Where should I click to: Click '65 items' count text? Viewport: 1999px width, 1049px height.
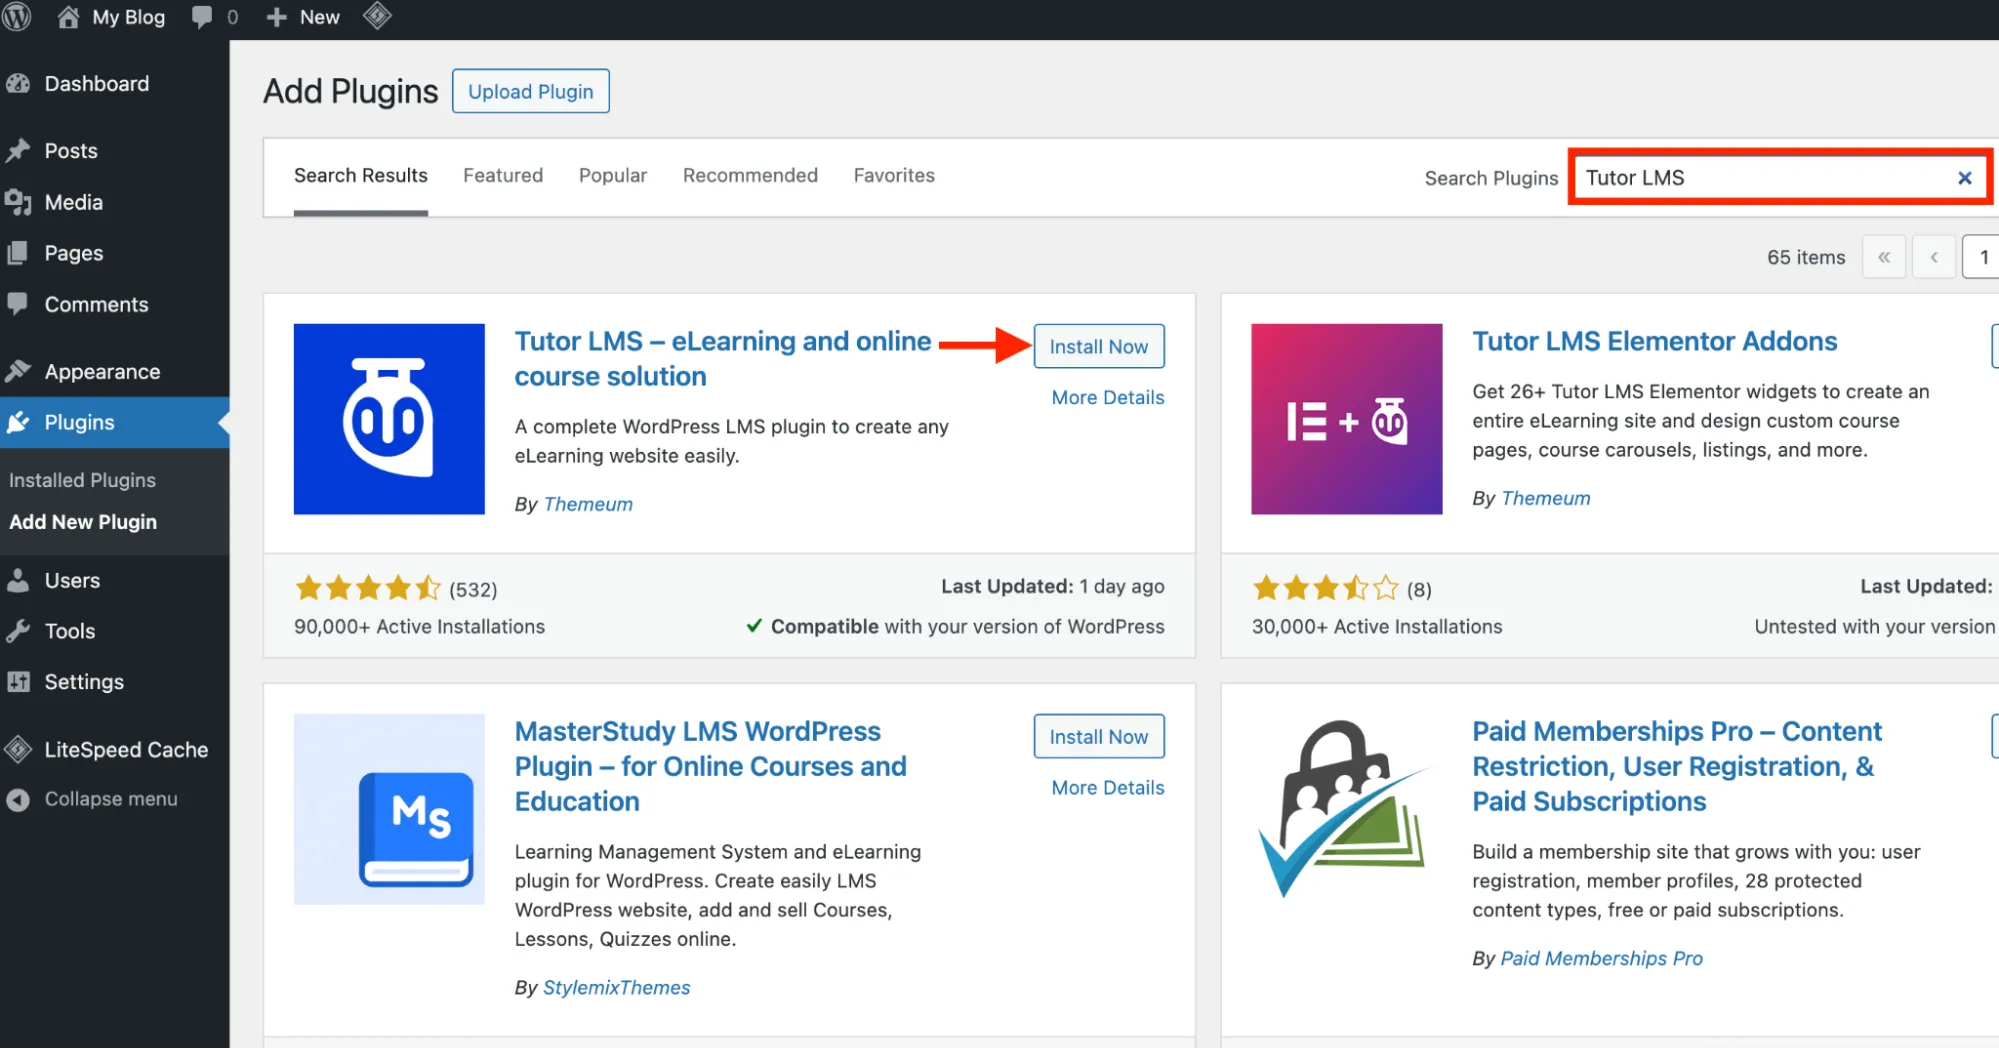[1805, 257]
